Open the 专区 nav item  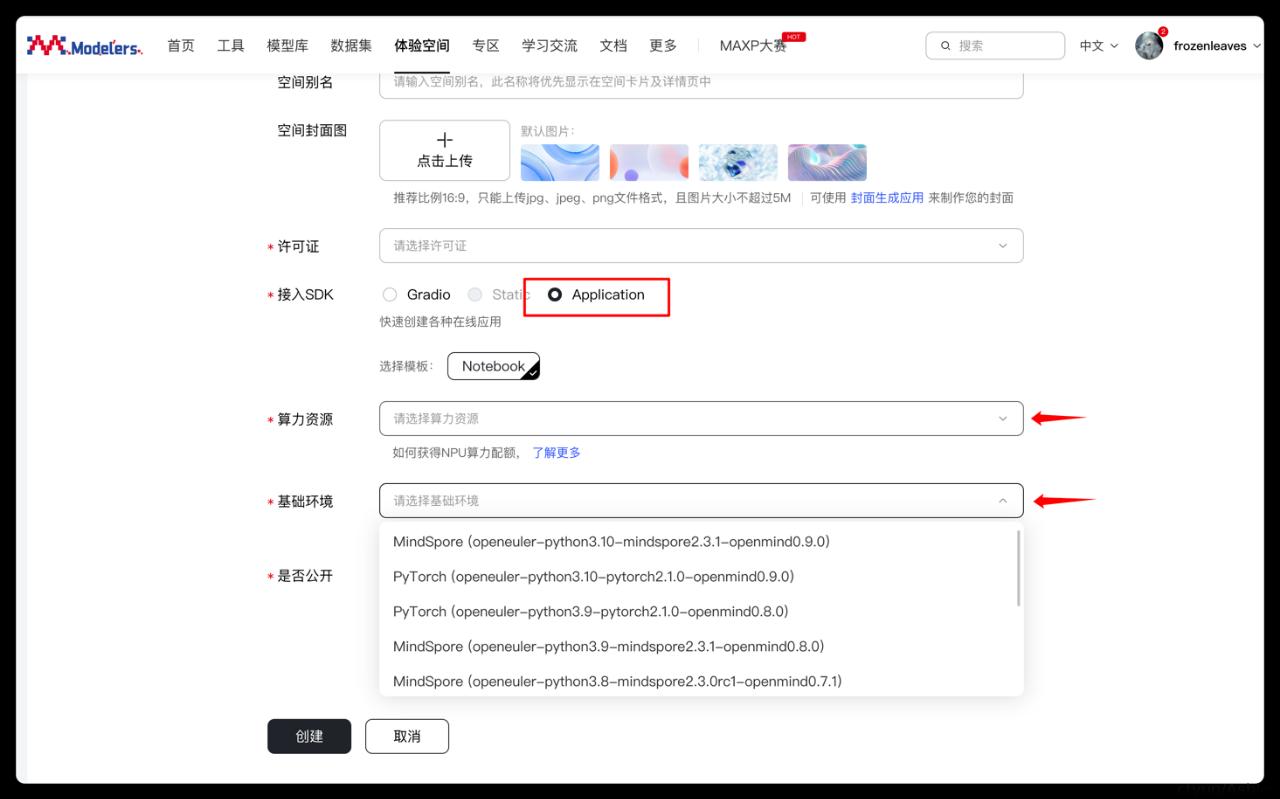tap(486, 46)
